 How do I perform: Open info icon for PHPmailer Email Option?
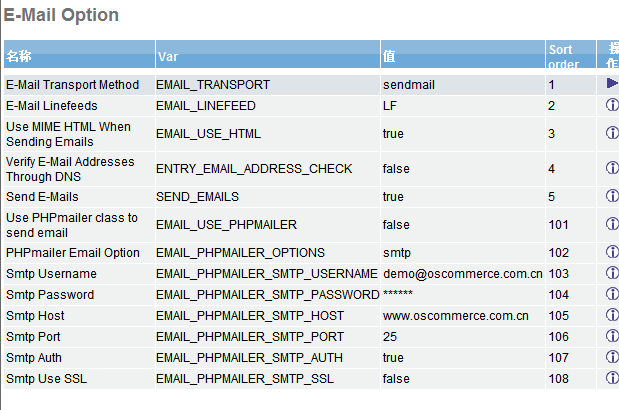pos(612,252)
